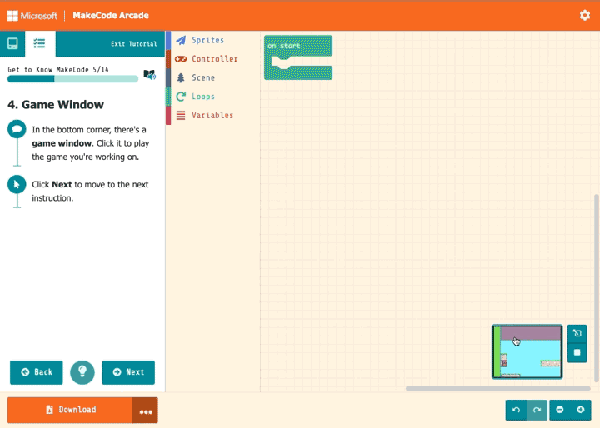Restart the simulator
Viewport: 600px width, 428px height.
[x=577, y=333]
